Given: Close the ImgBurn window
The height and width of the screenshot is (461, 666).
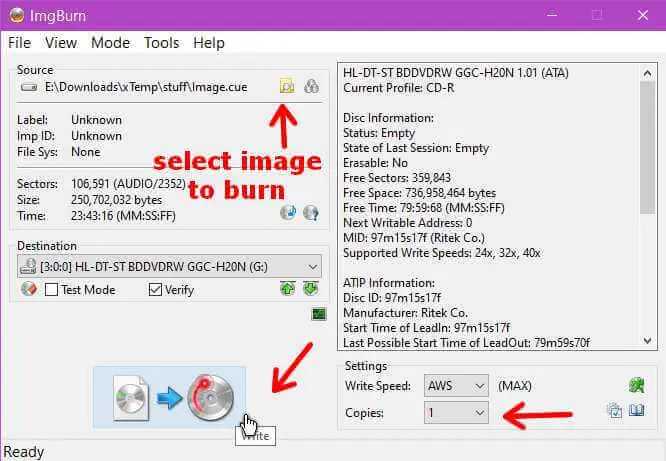Looking at the screenshot, I should pos(643,15).
